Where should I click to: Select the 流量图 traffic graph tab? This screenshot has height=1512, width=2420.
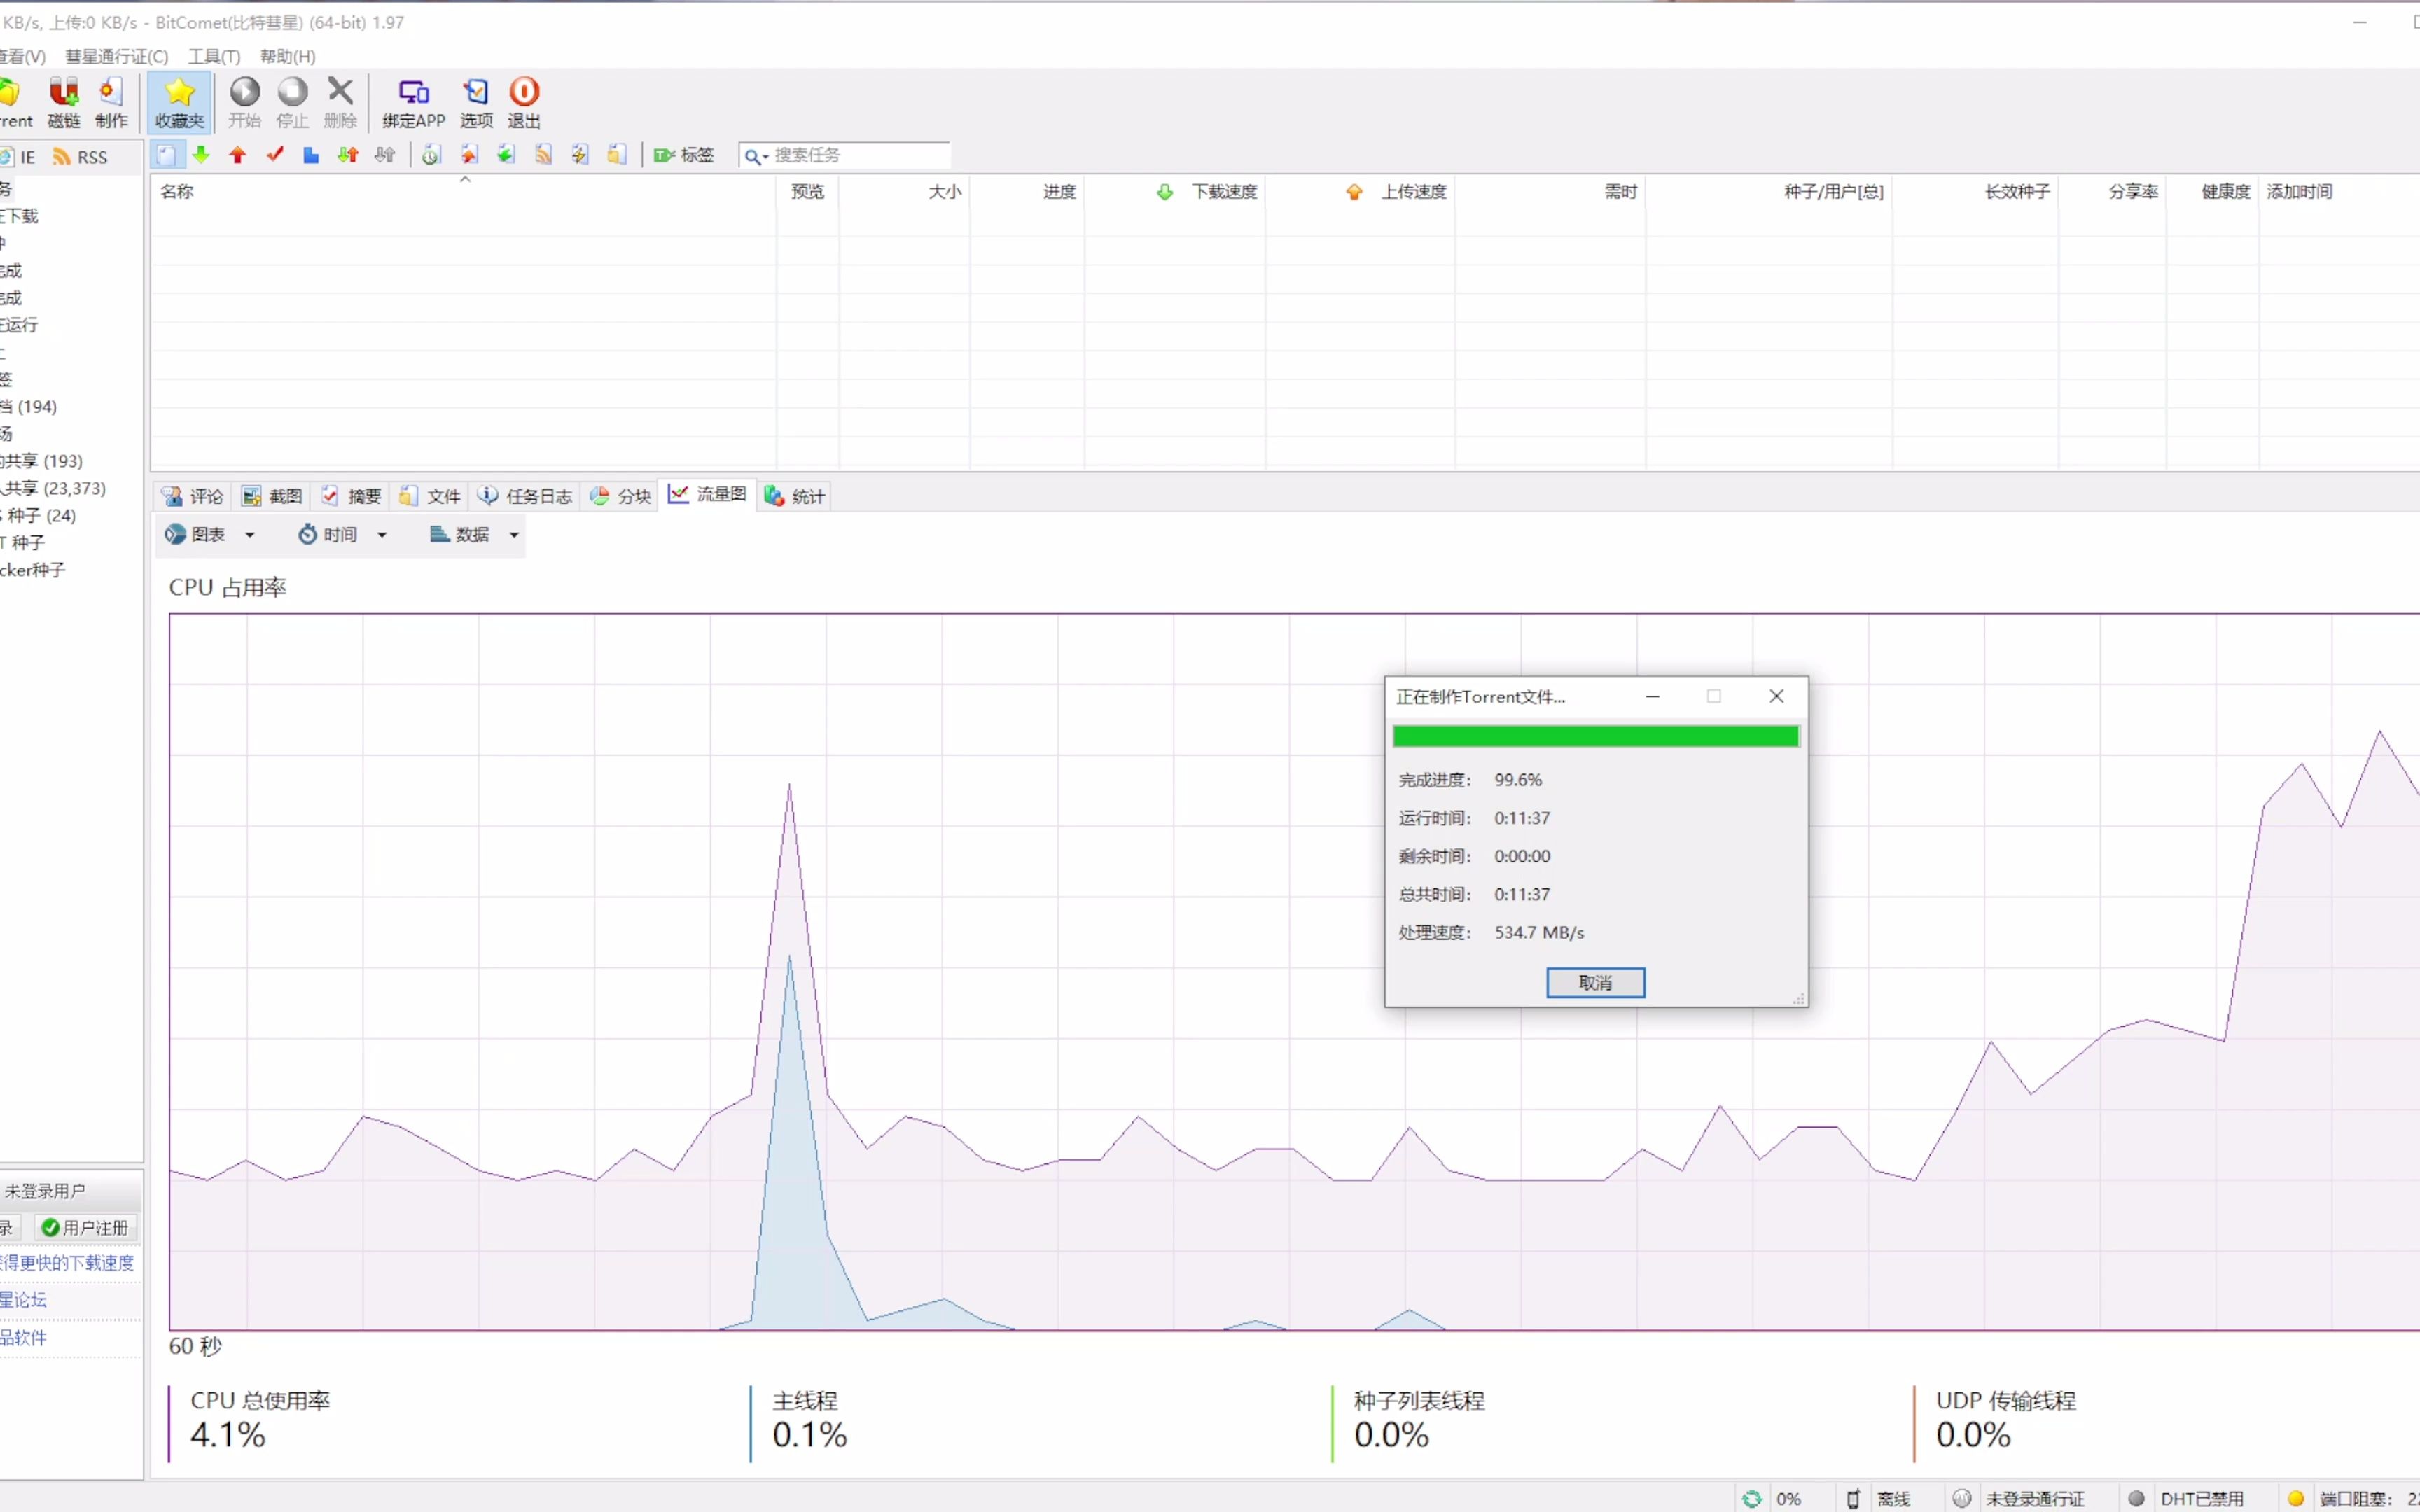(x=708, y=494)
